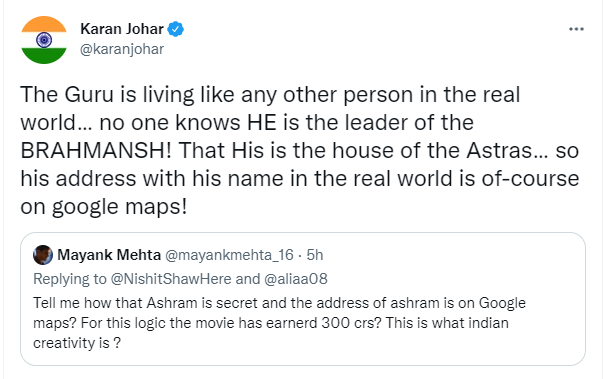Image resolution: width=608 pixels, height=379 pixels.
Task: Open Mayank Mehta's name in quoted tweet
Action: click(109, 255)
